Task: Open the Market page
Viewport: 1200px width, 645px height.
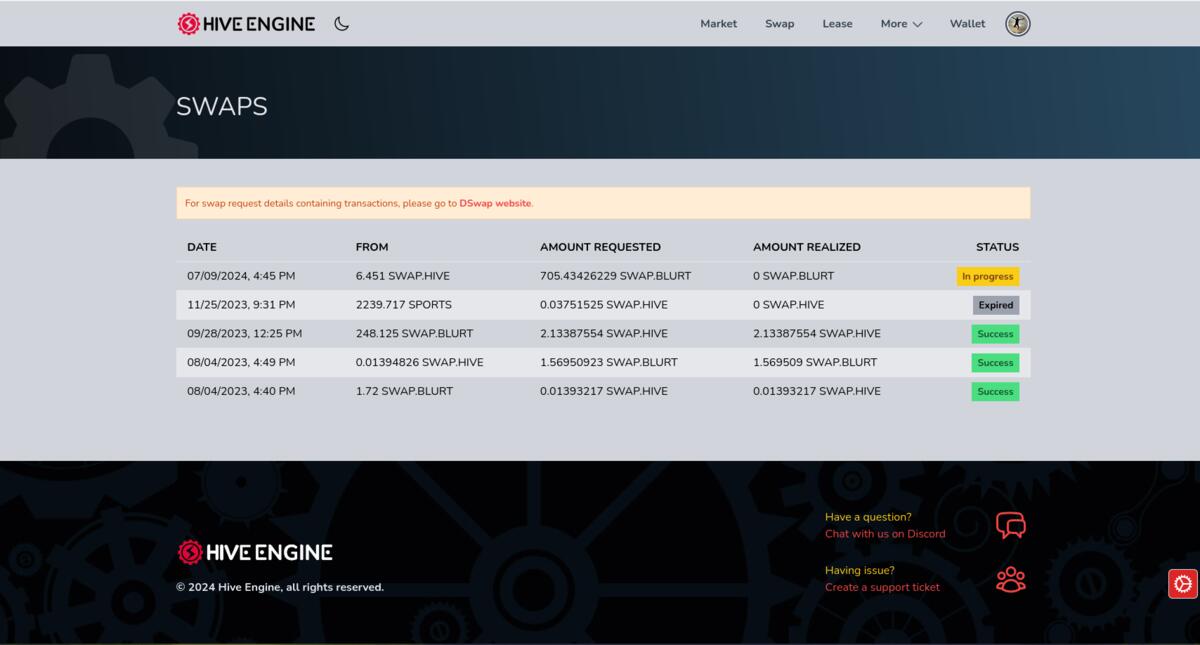Action: click(x=718, y=24)
